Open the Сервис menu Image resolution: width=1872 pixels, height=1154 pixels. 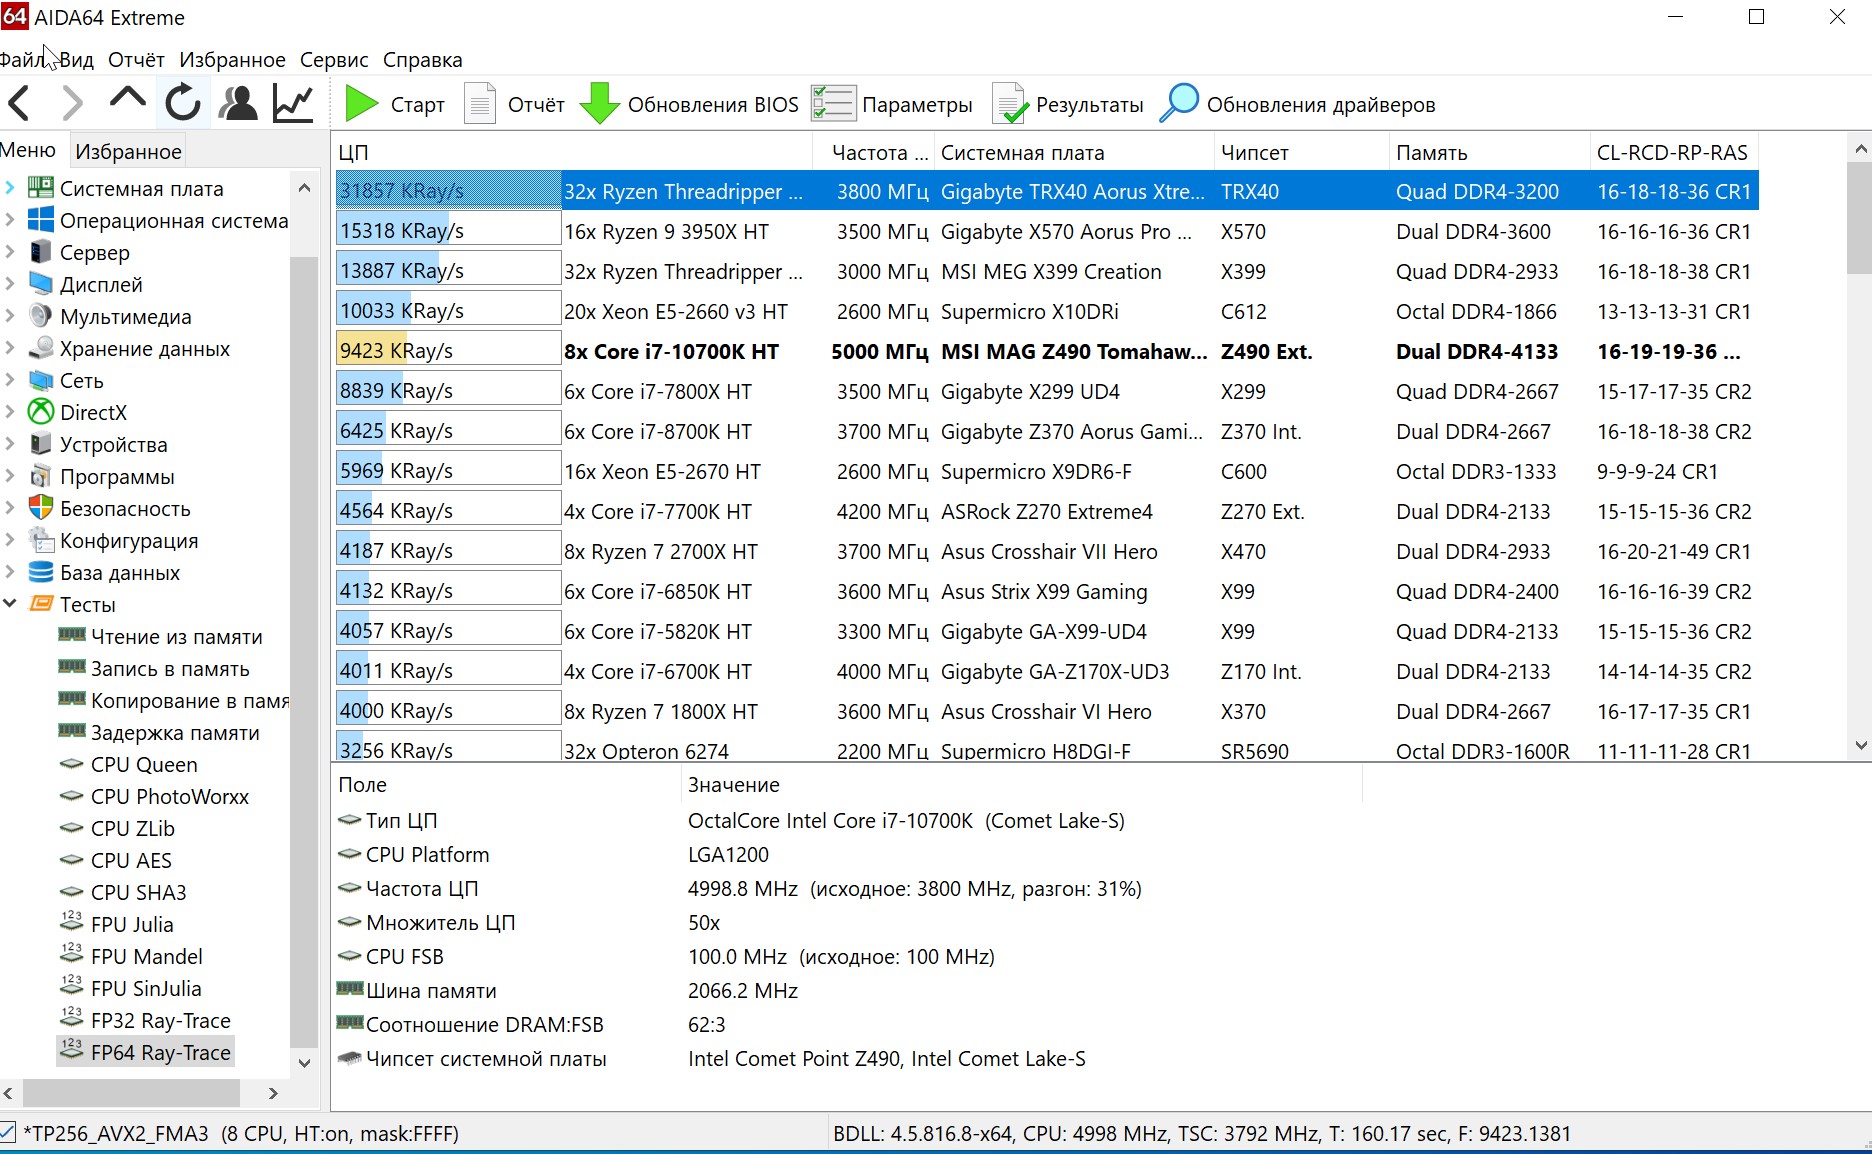(x=333, y=60)
